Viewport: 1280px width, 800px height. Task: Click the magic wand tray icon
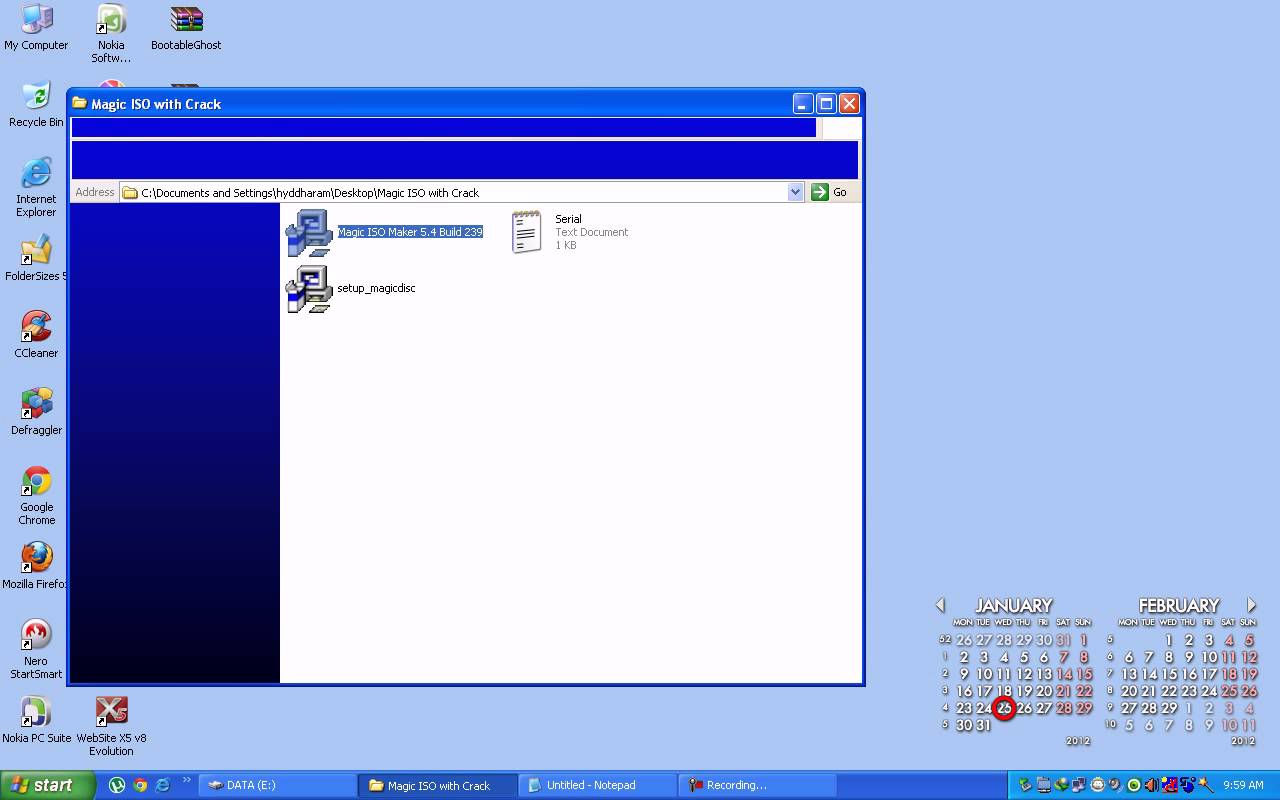point(1206,785)
